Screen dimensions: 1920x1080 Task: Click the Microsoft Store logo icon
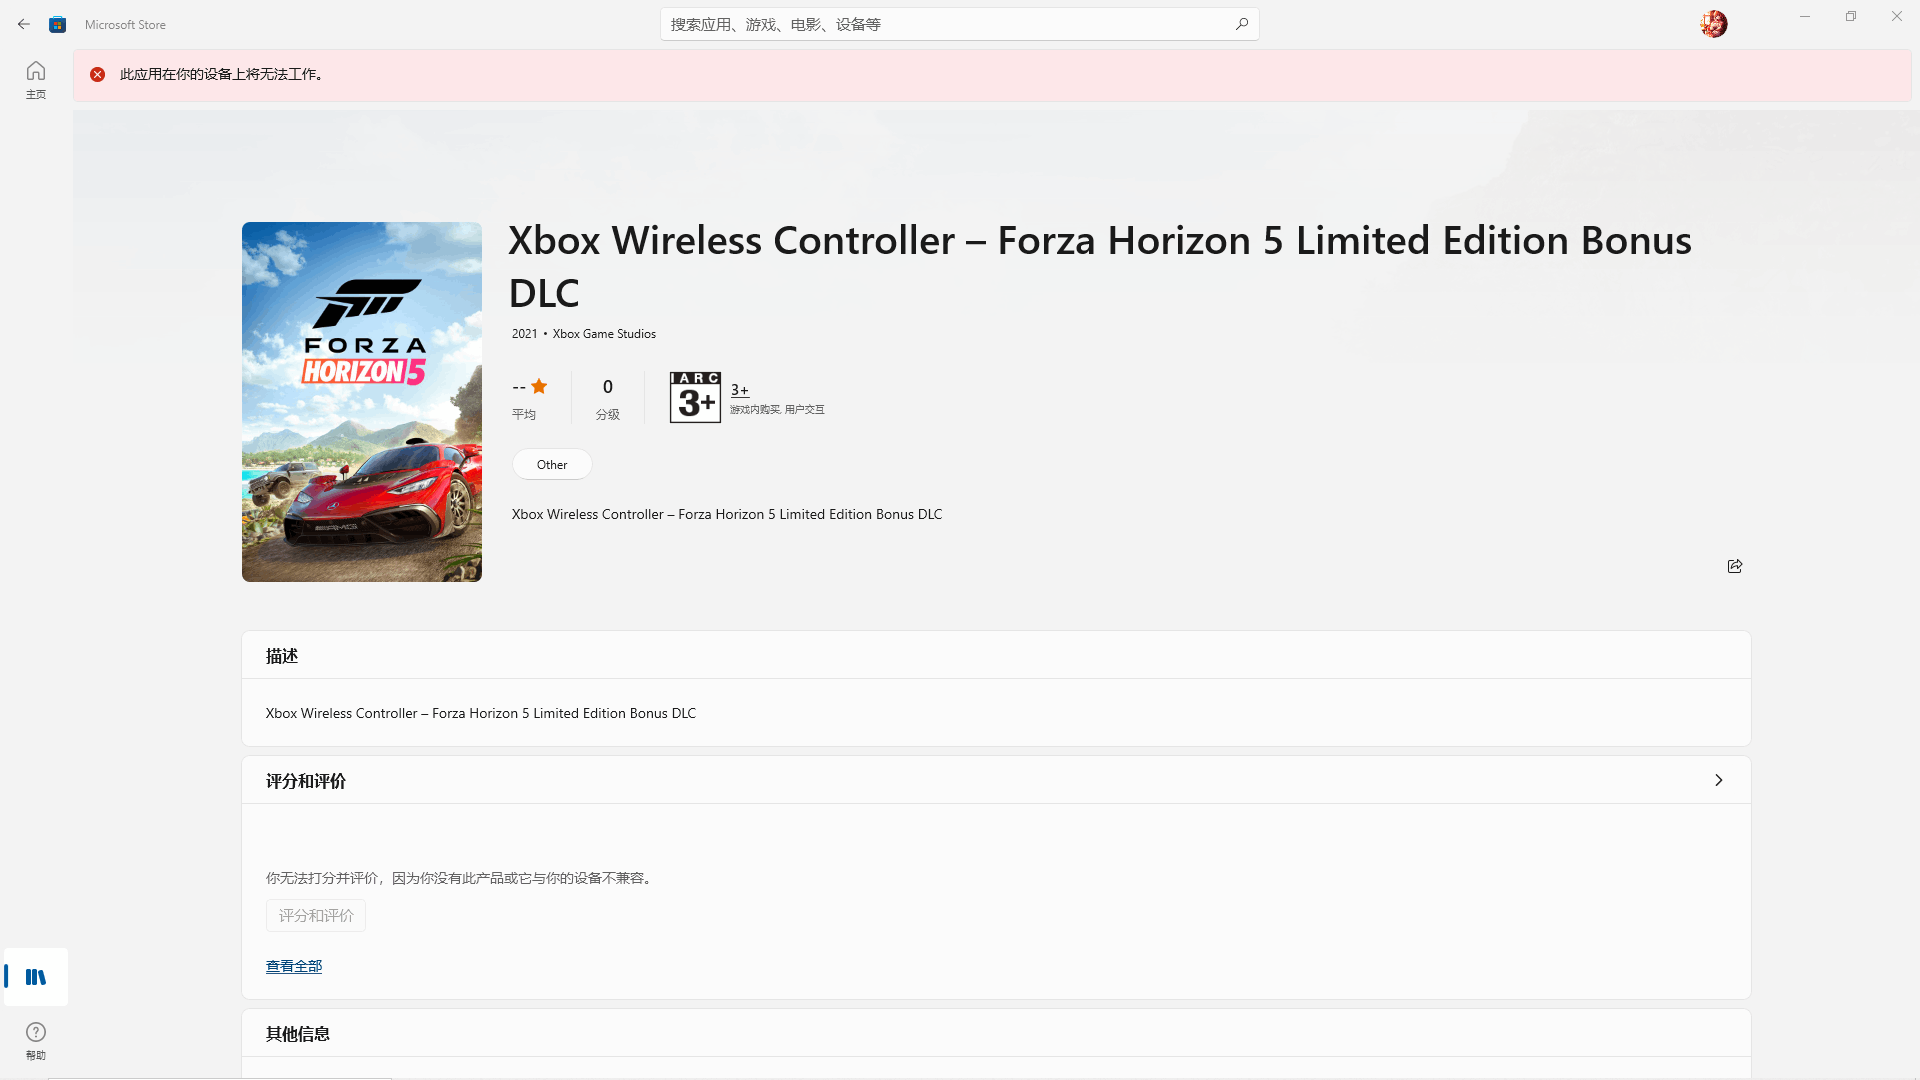coord(58,24)
